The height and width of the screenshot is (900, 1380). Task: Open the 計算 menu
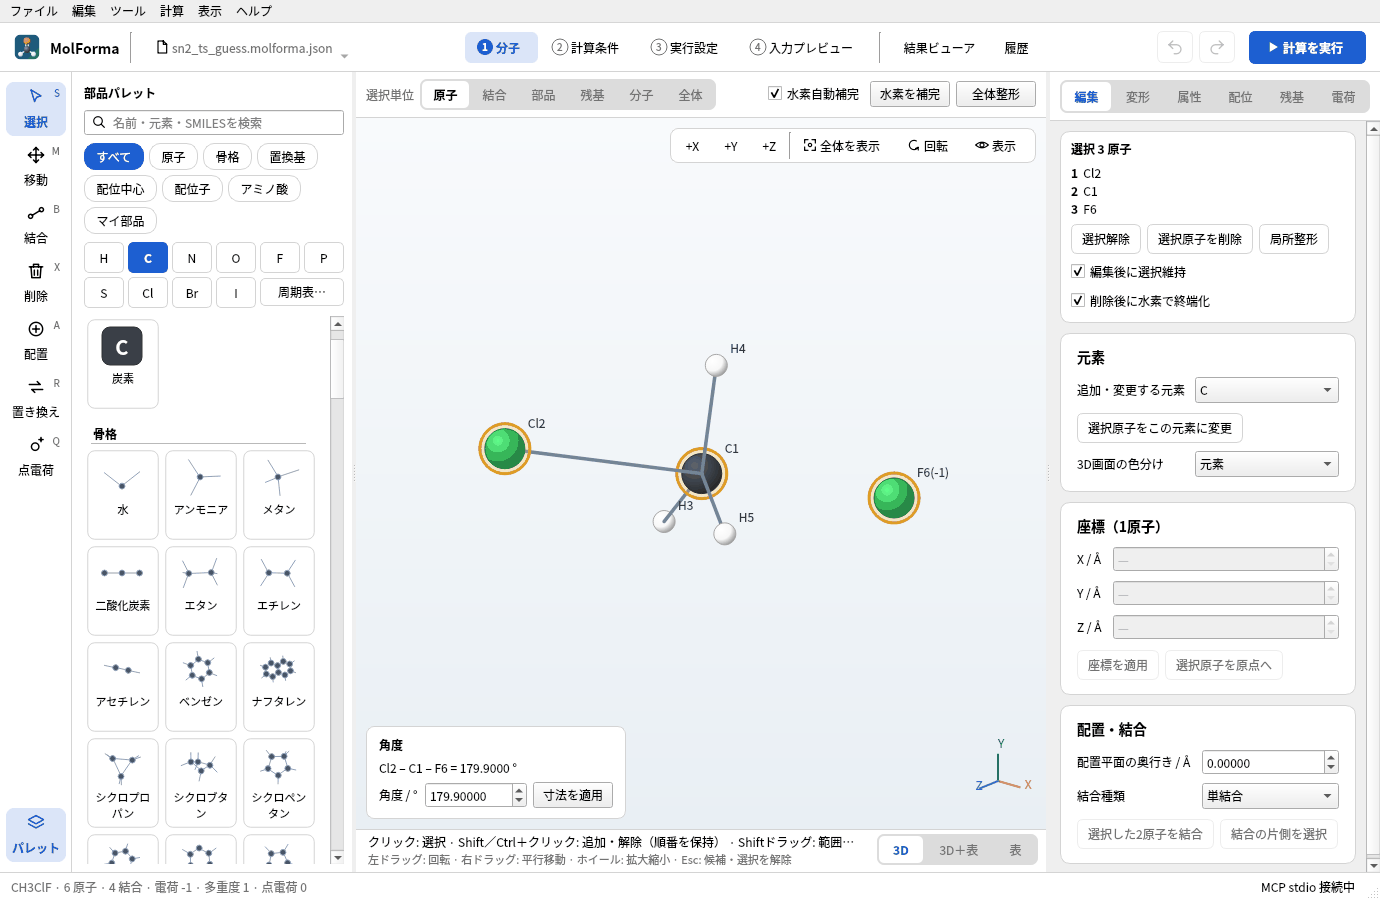tap(172, 11)
